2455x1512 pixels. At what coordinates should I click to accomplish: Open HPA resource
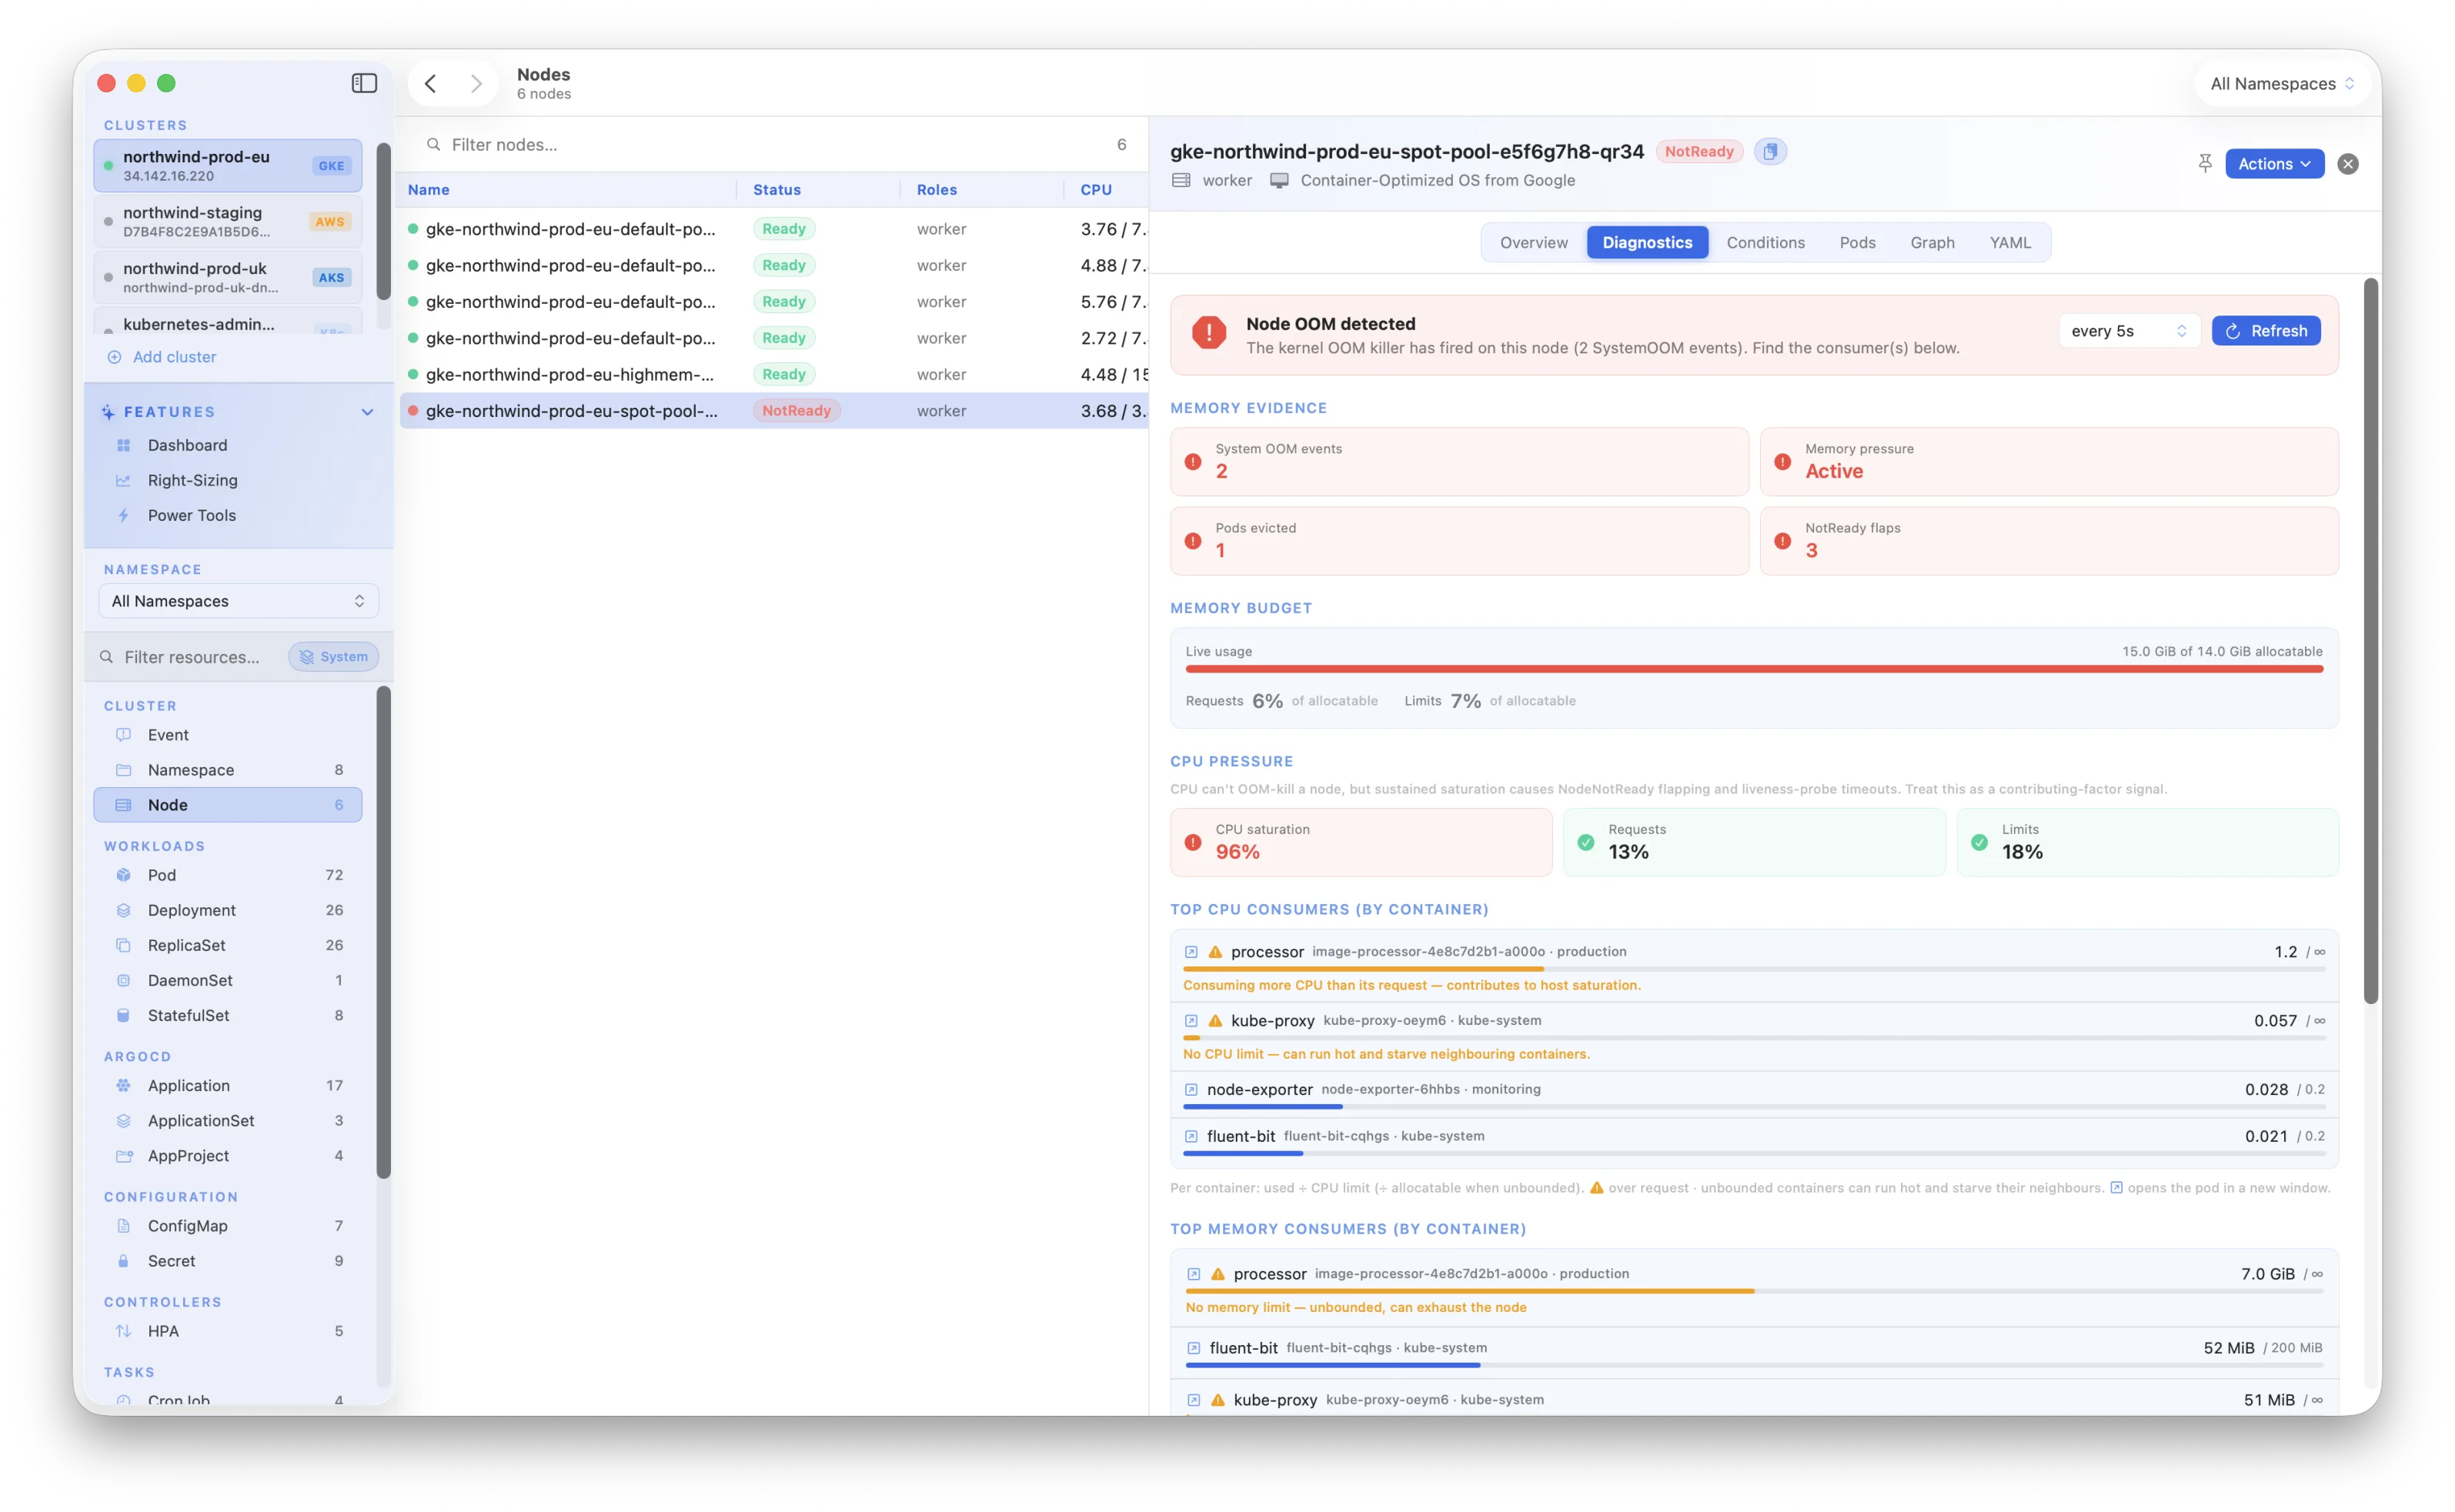pyautogui.click(x=228, y=1331)
